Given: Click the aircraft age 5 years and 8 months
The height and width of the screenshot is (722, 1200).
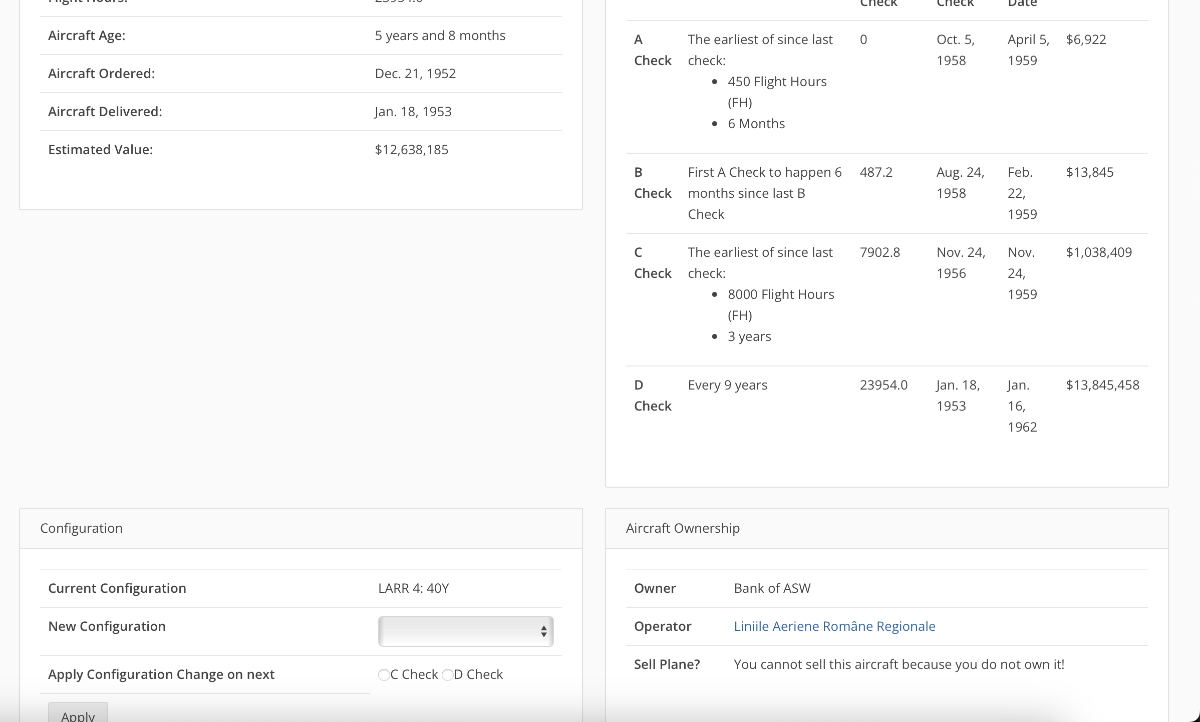Looking at the screenshot, I should pos(440,36).
